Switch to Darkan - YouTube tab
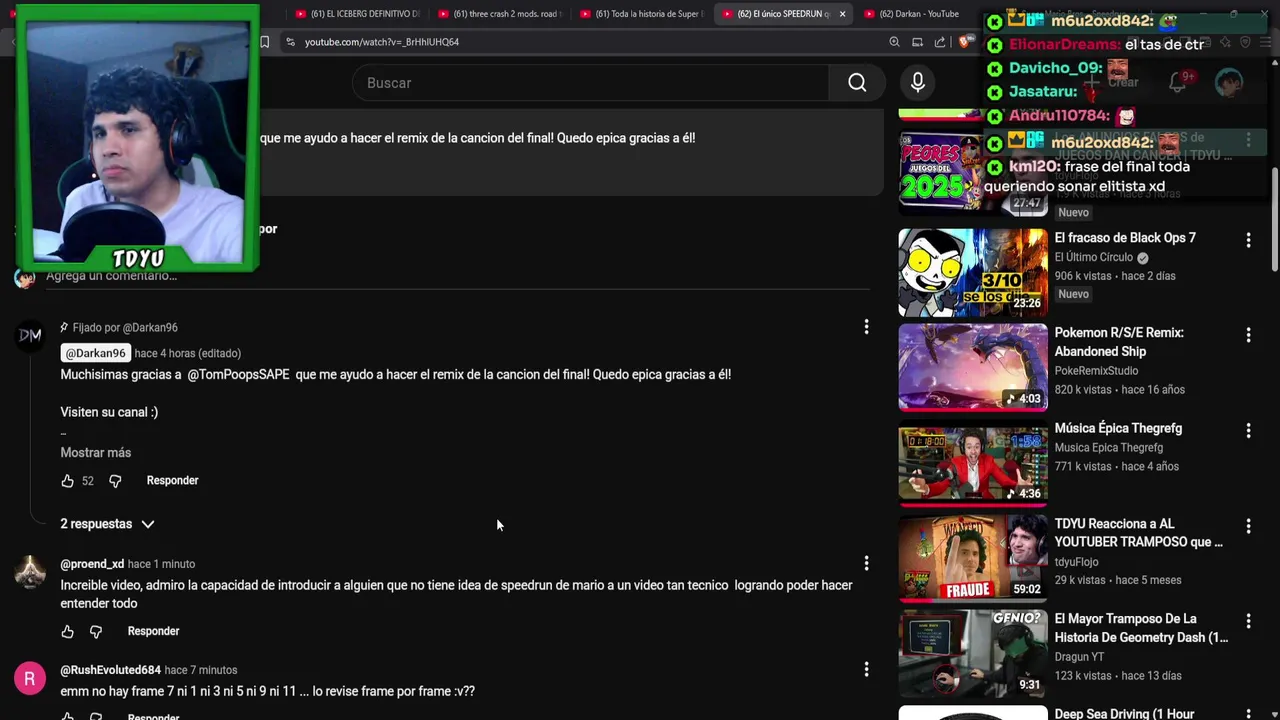 pyautogui.click(x=910, y=14)
